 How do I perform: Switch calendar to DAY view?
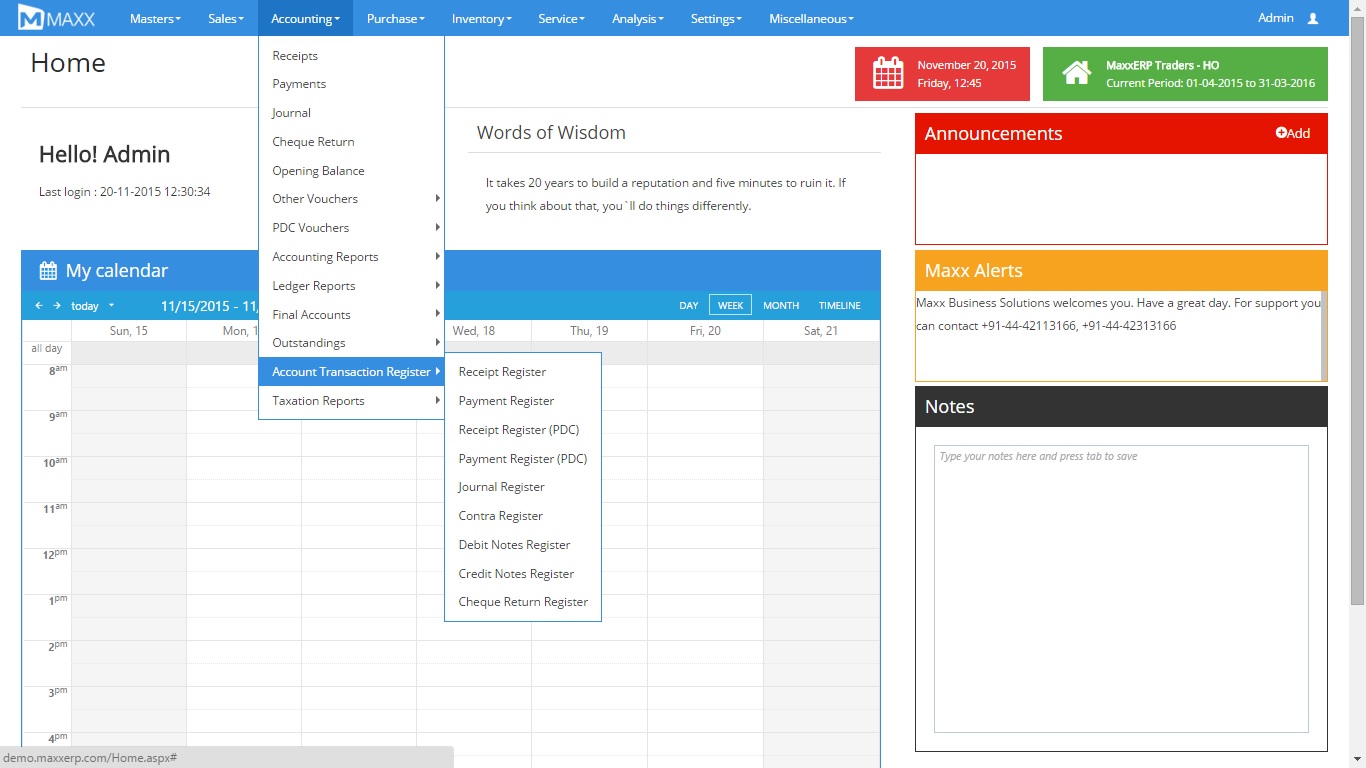(688, 306)
